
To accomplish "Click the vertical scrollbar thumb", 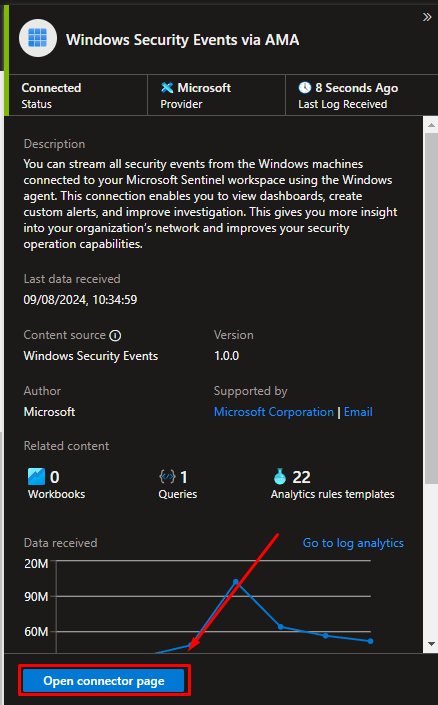I will click(431, 308).
